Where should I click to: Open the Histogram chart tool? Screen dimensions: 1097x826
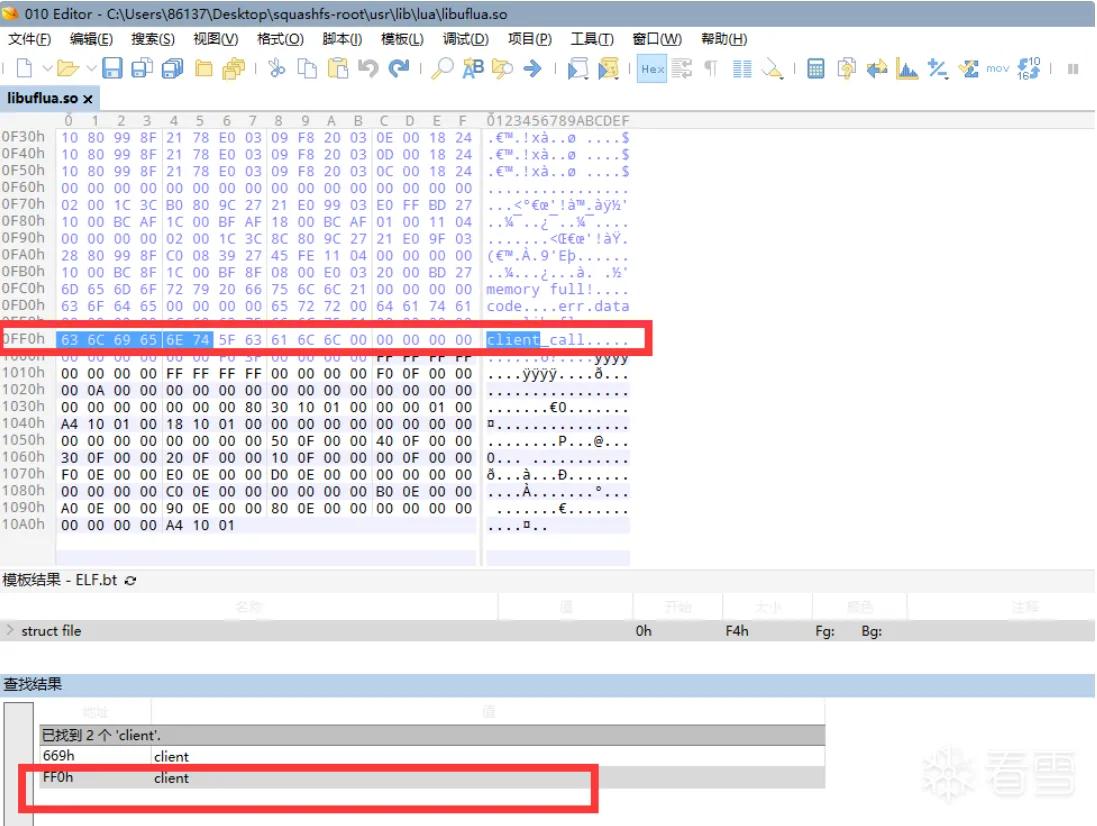(x=907, y=68)
